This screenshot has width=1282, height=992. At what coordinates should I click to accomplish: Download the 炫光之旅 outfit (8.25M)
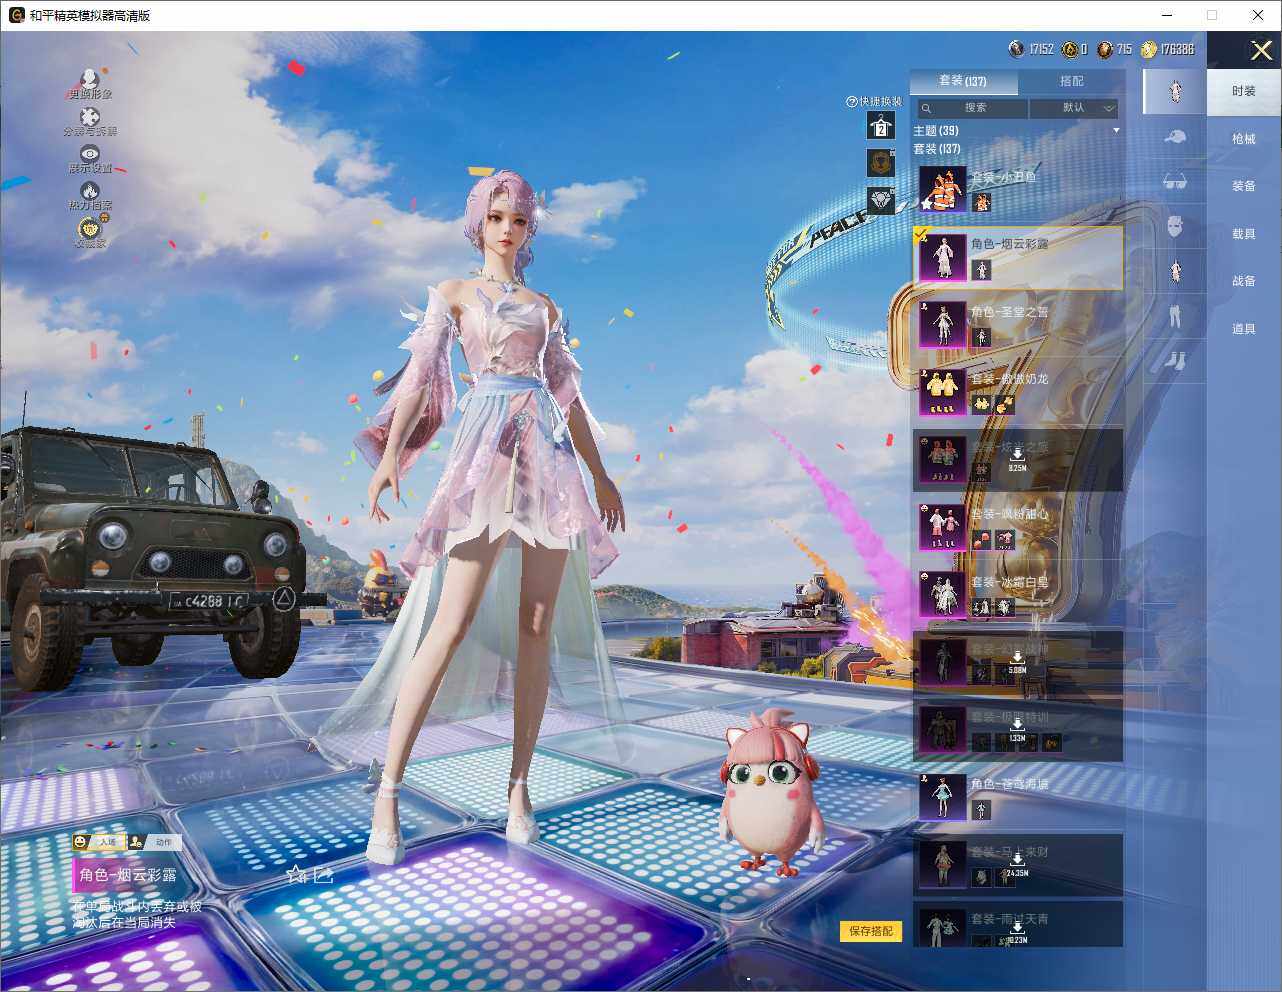tap(1017, 459)
